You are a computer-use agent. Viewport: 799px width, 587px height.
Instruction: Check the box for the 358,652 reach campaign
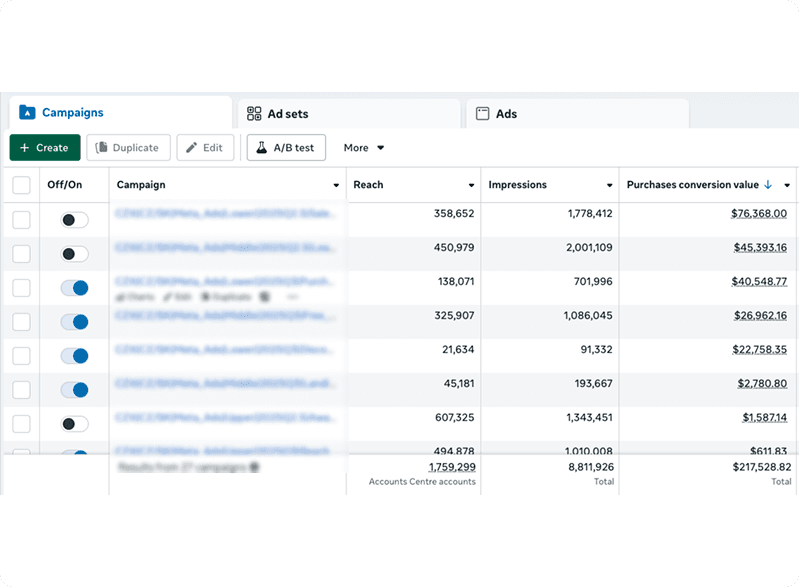click(21, 220)
